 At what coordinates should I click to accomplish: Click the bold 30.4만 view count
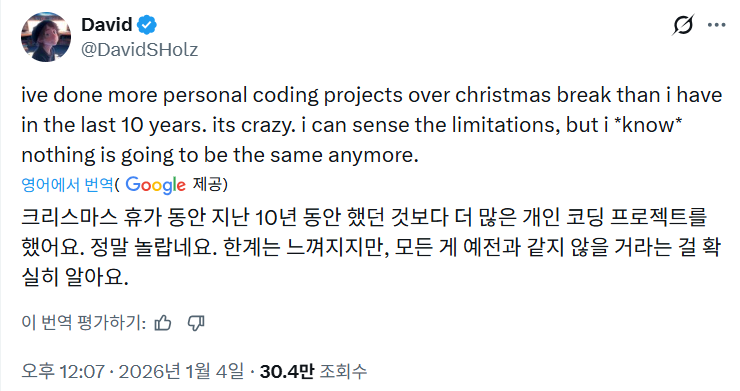click(x=286, y=372)
